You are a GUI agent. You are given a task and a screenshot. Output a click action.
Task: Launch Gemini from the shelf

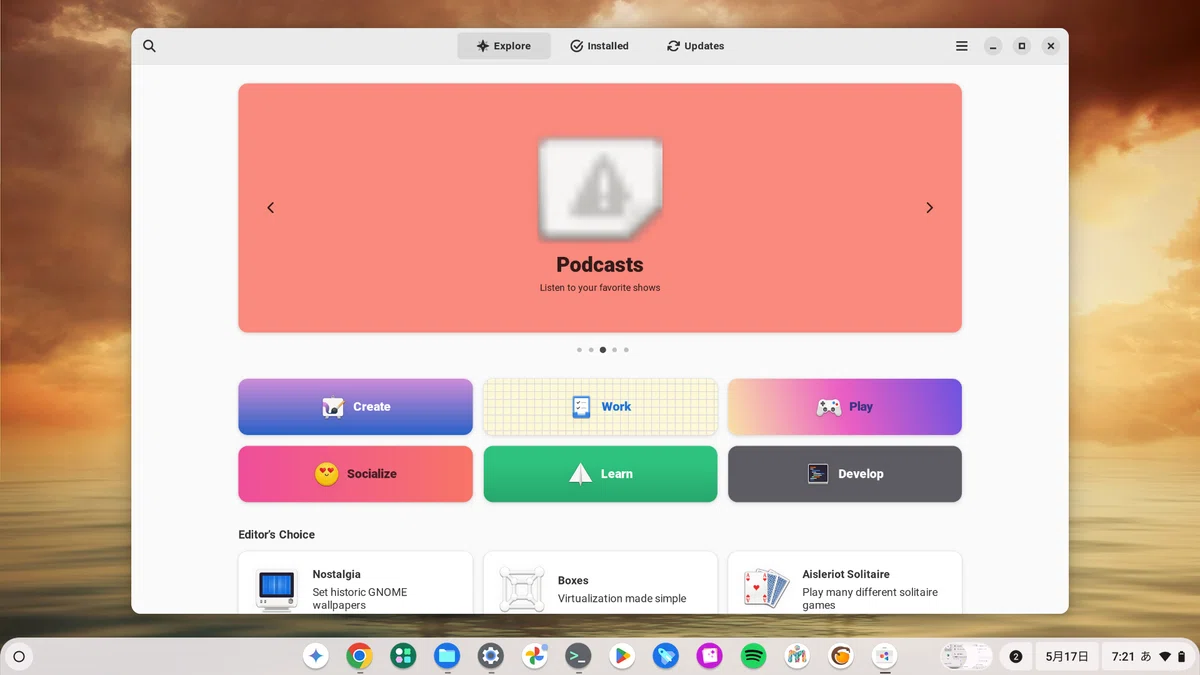pos(316,656)
